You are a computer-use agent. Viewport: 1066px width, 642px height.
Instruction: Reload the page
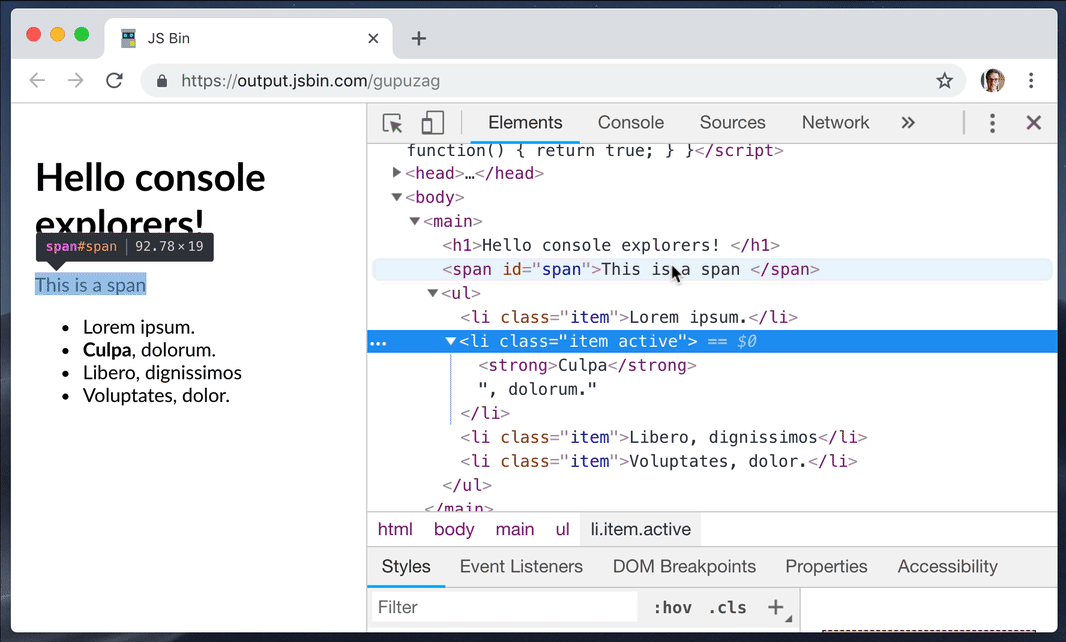(x=114, y=80)
